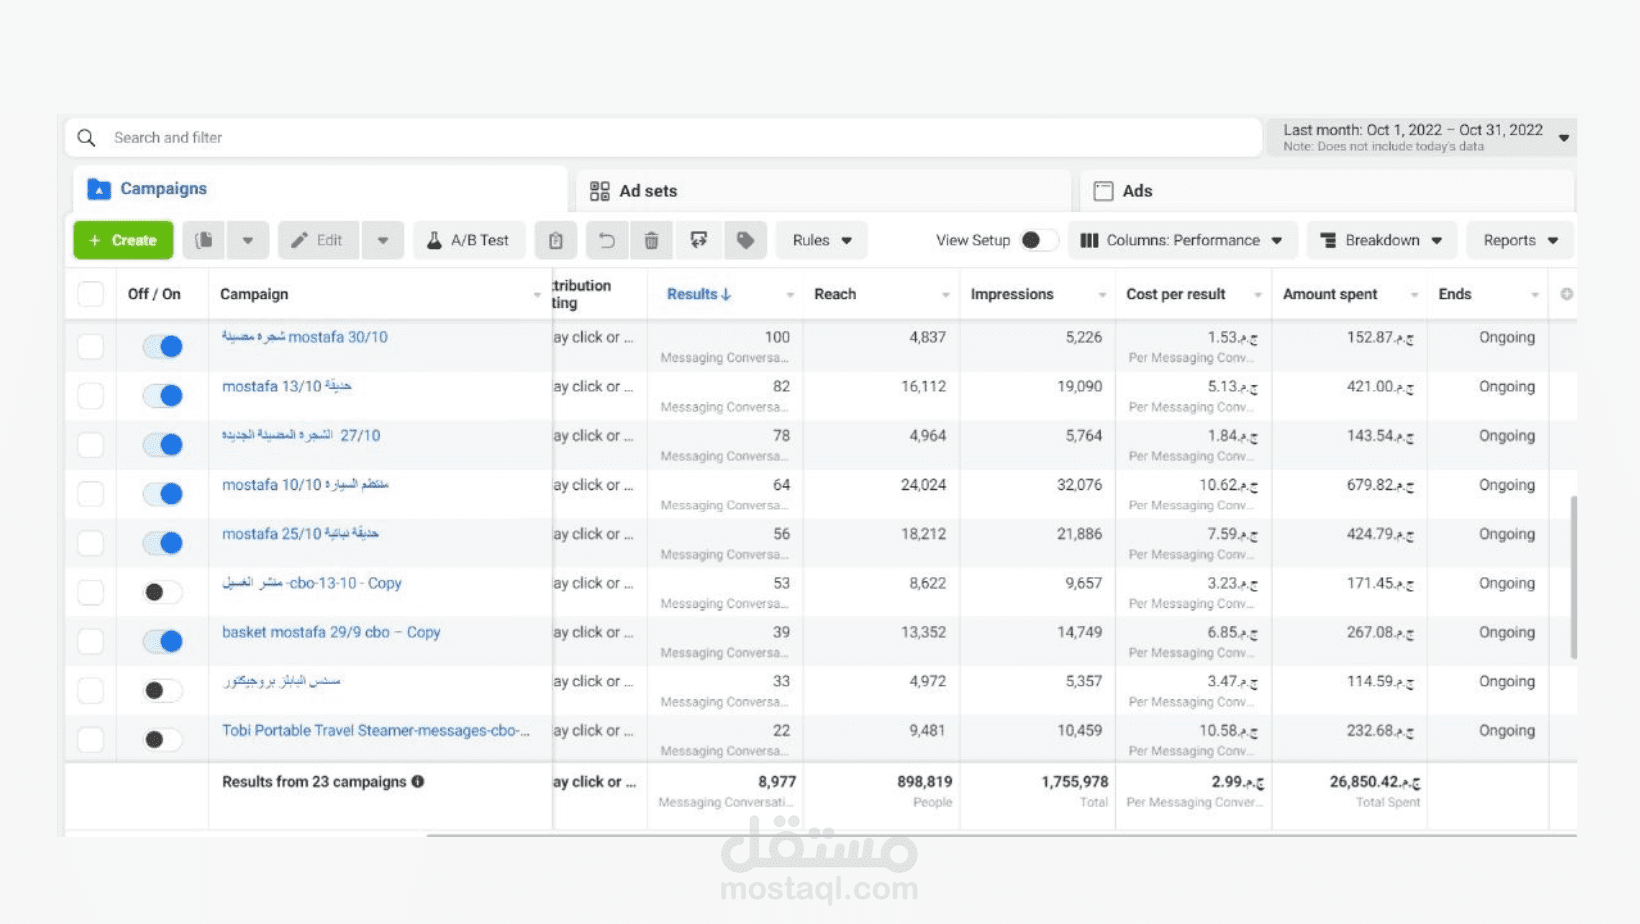Click the Breakdown icon
Screen dimensions: 1640x924
[x=1328, y=240]
